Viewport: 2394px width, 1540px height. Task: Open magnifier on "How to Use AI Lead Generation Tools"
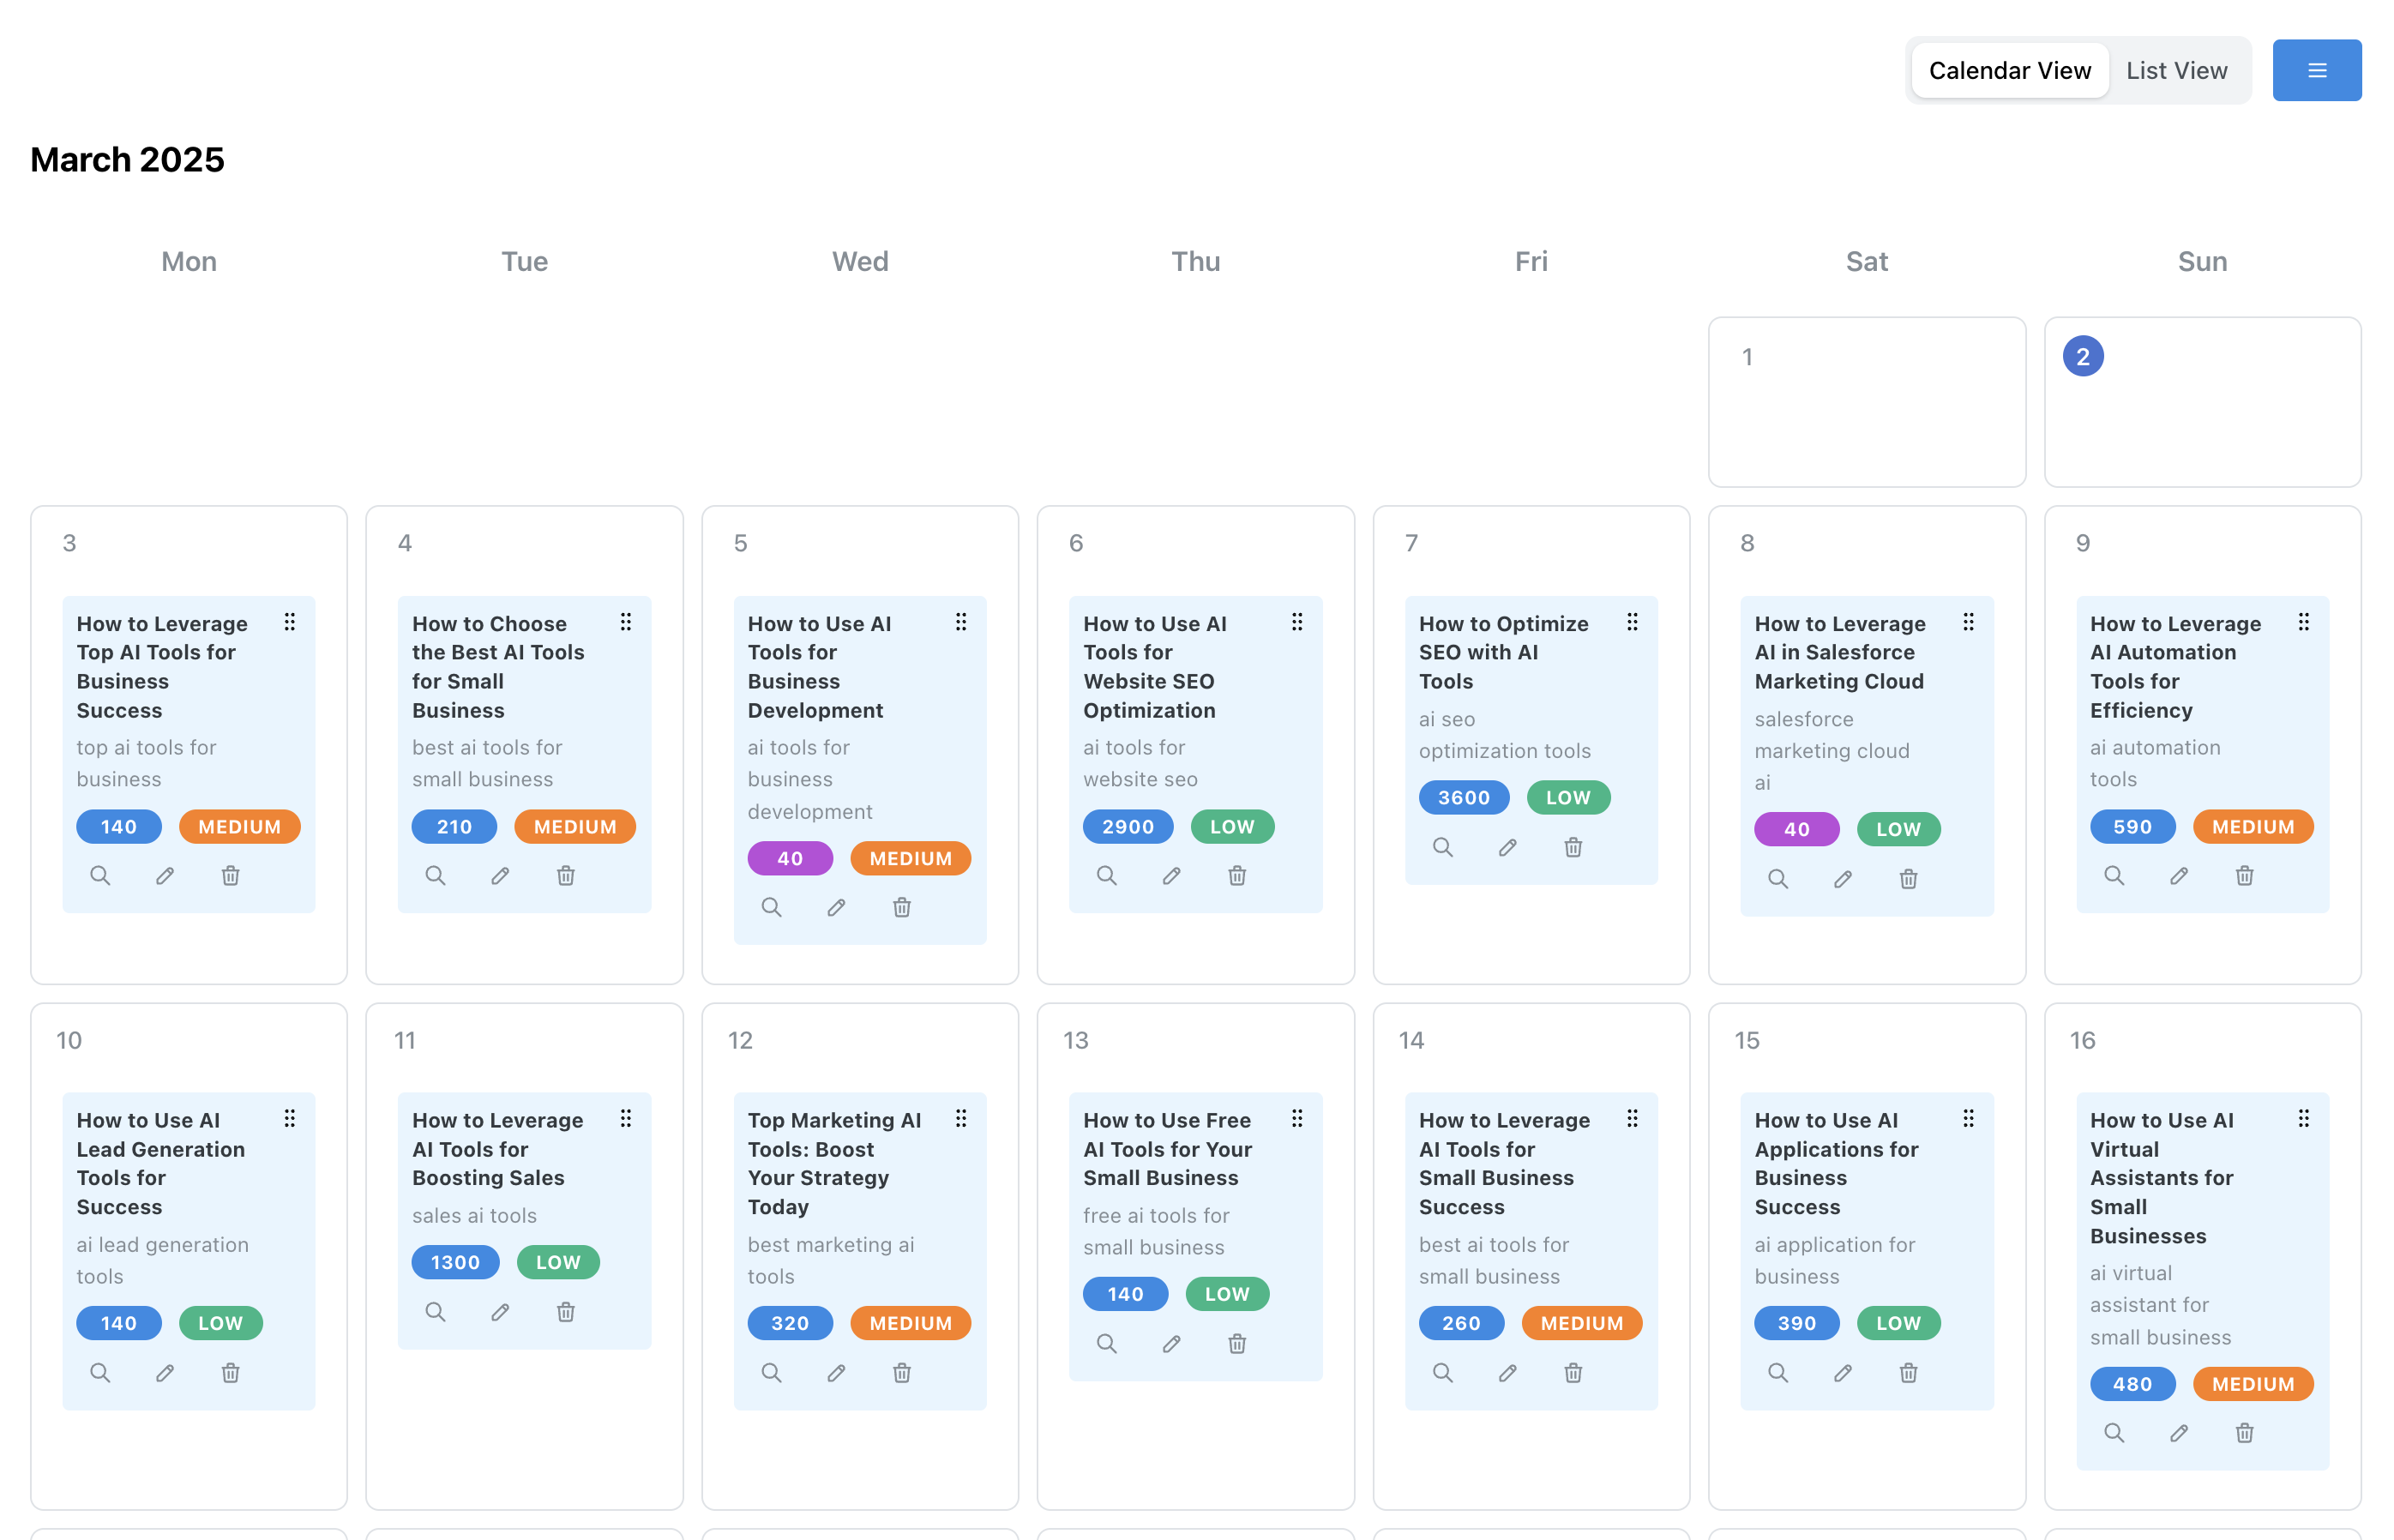click(x=100, y=1372)
